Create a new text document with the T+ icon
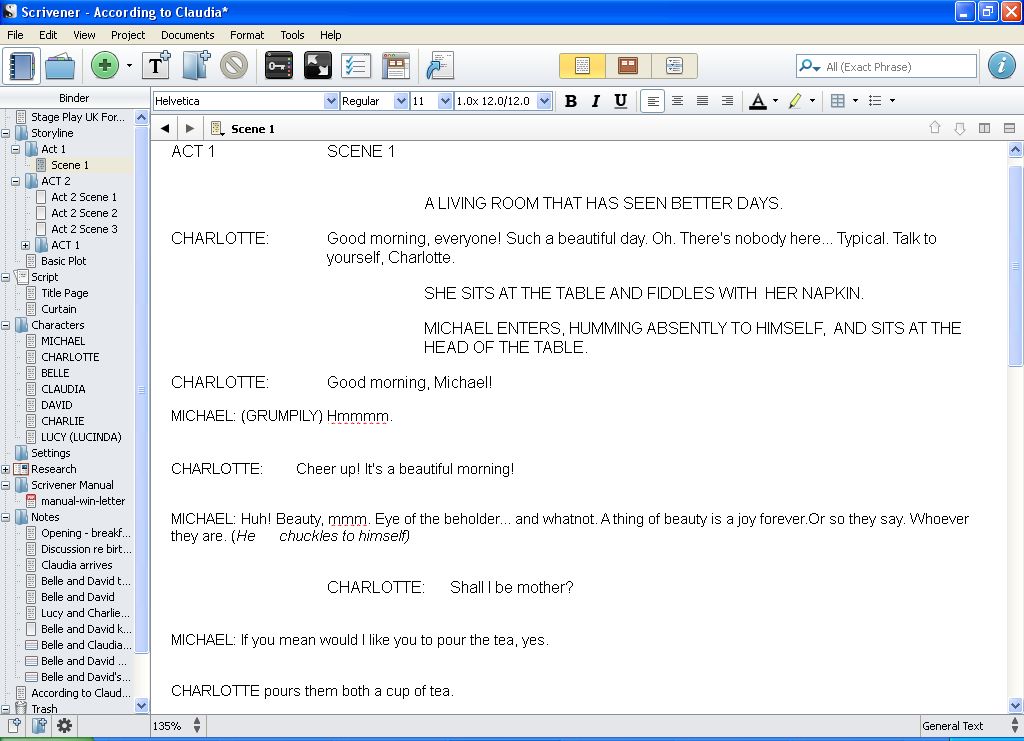 tap(156, 65)
